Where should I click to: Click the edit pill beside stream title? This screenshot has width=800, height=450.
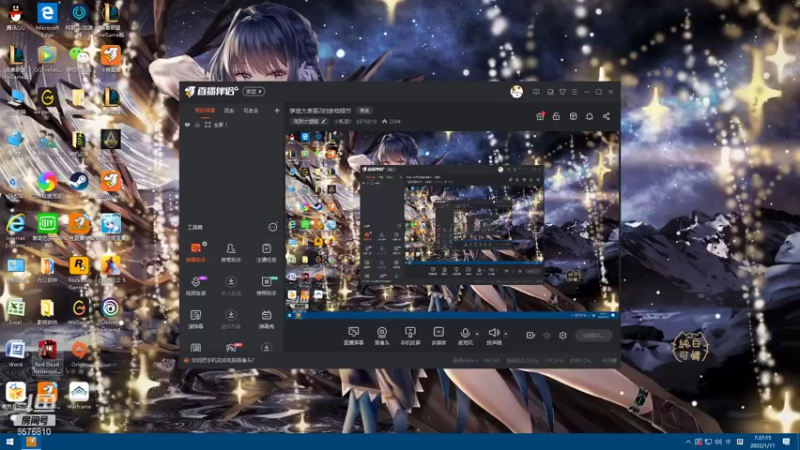[364, 110]
